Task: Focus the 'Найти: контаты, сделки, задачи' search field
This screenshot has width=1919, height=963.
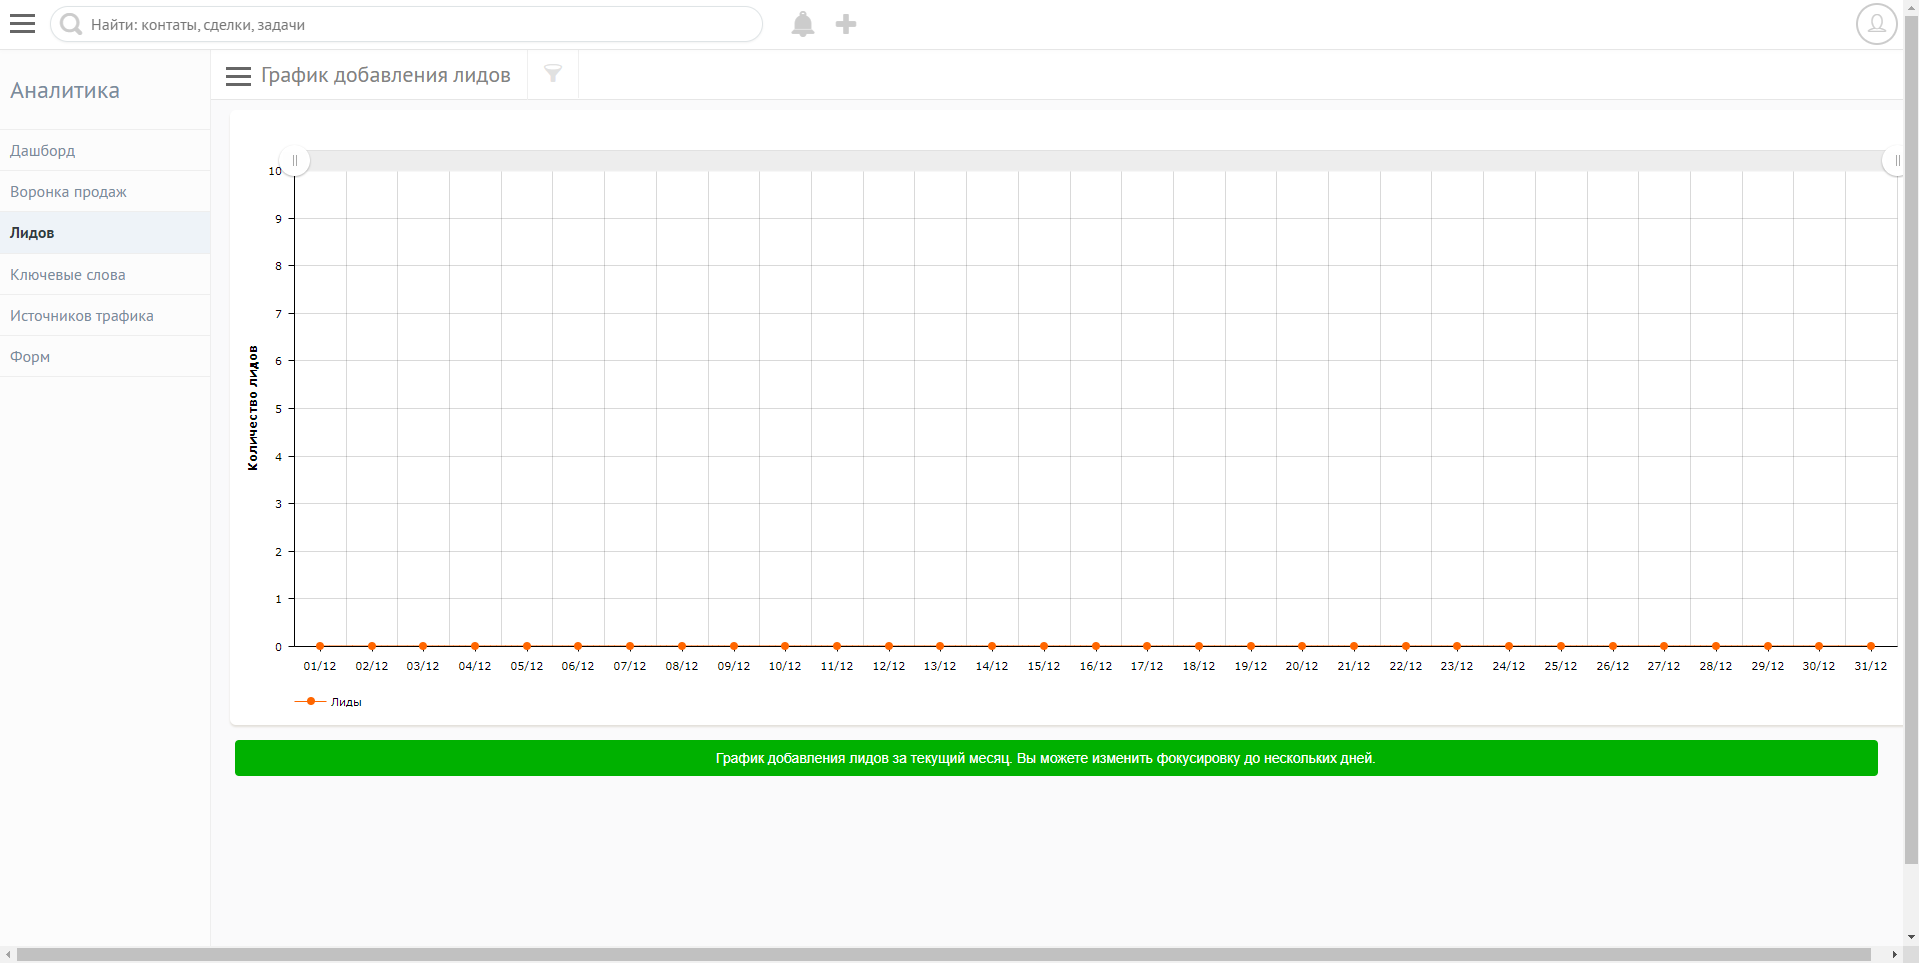Action: click(406, 24)
